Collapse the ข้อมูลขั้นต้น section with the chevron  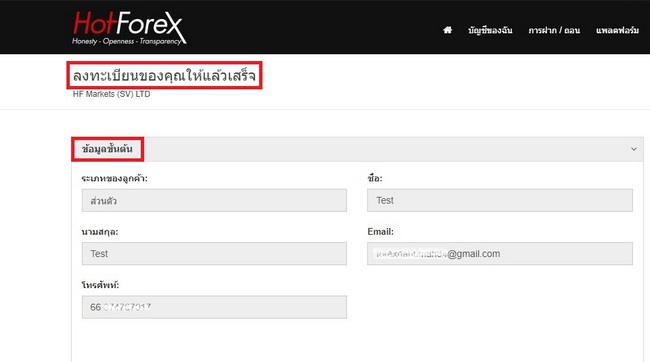click(x=633, y=149)
